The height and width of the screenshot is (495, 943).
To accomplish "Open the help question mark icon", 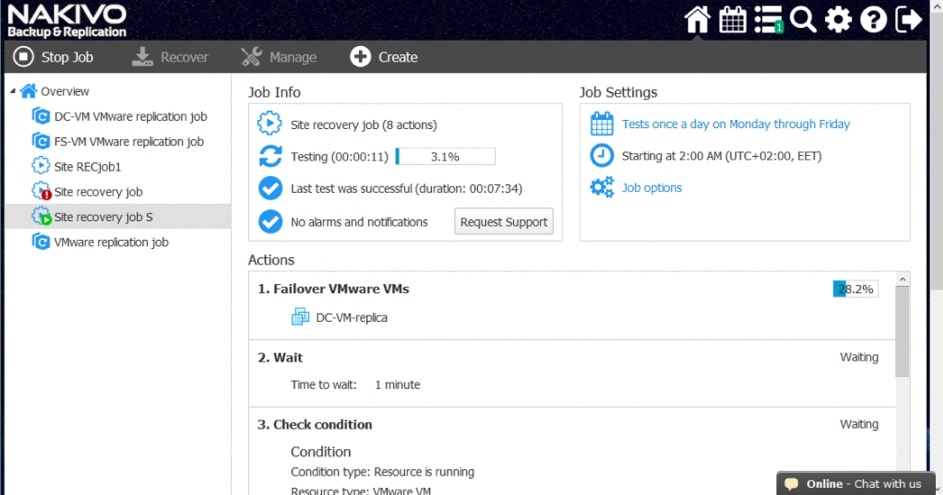I will coord(873,19).
